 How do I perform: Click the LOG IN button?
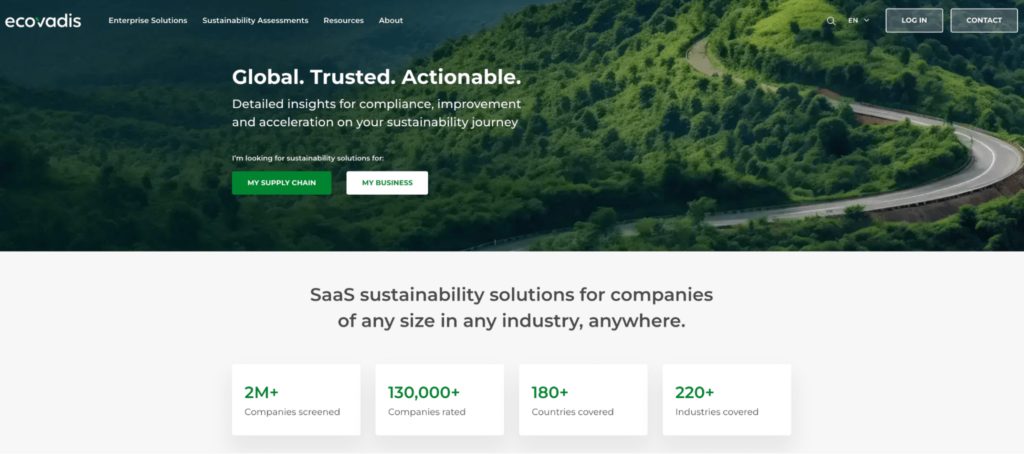coord(914,20)
